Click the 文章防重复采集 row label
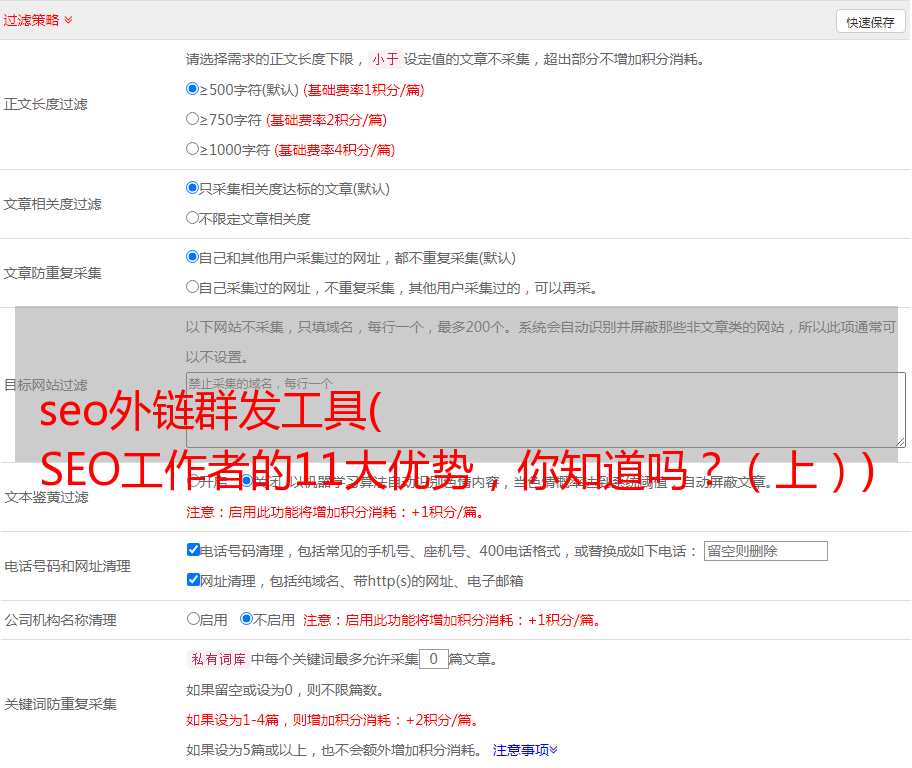 point(52,273)
